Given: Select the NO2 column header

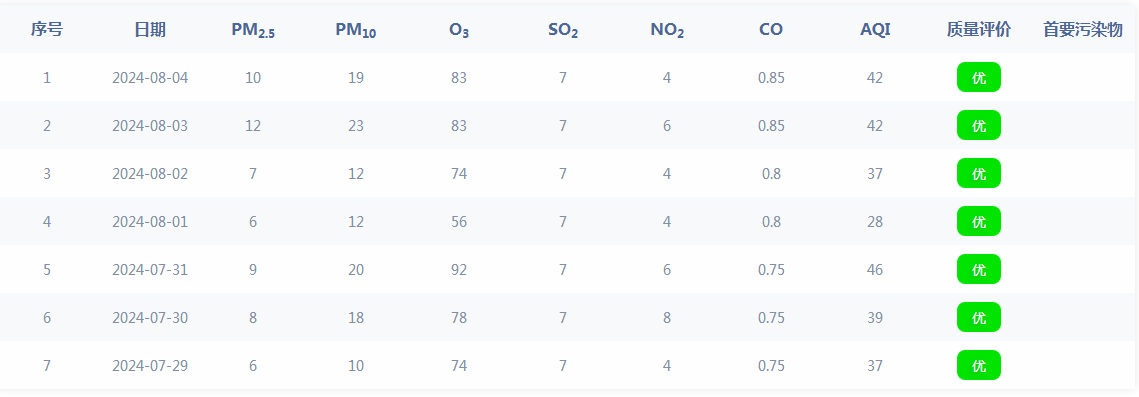Looking at the screenshot, I should click(x=667, y=30).
